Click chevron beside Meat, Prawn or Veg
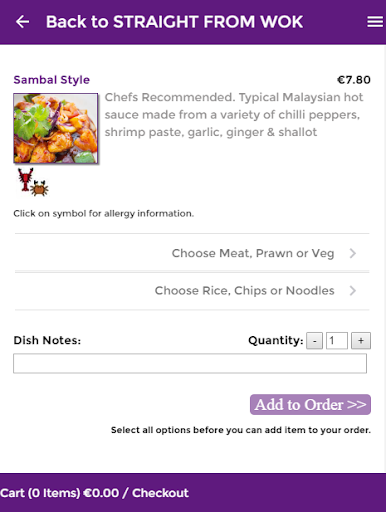This screenshot has width=386, height=512. (x=353, y=253)
